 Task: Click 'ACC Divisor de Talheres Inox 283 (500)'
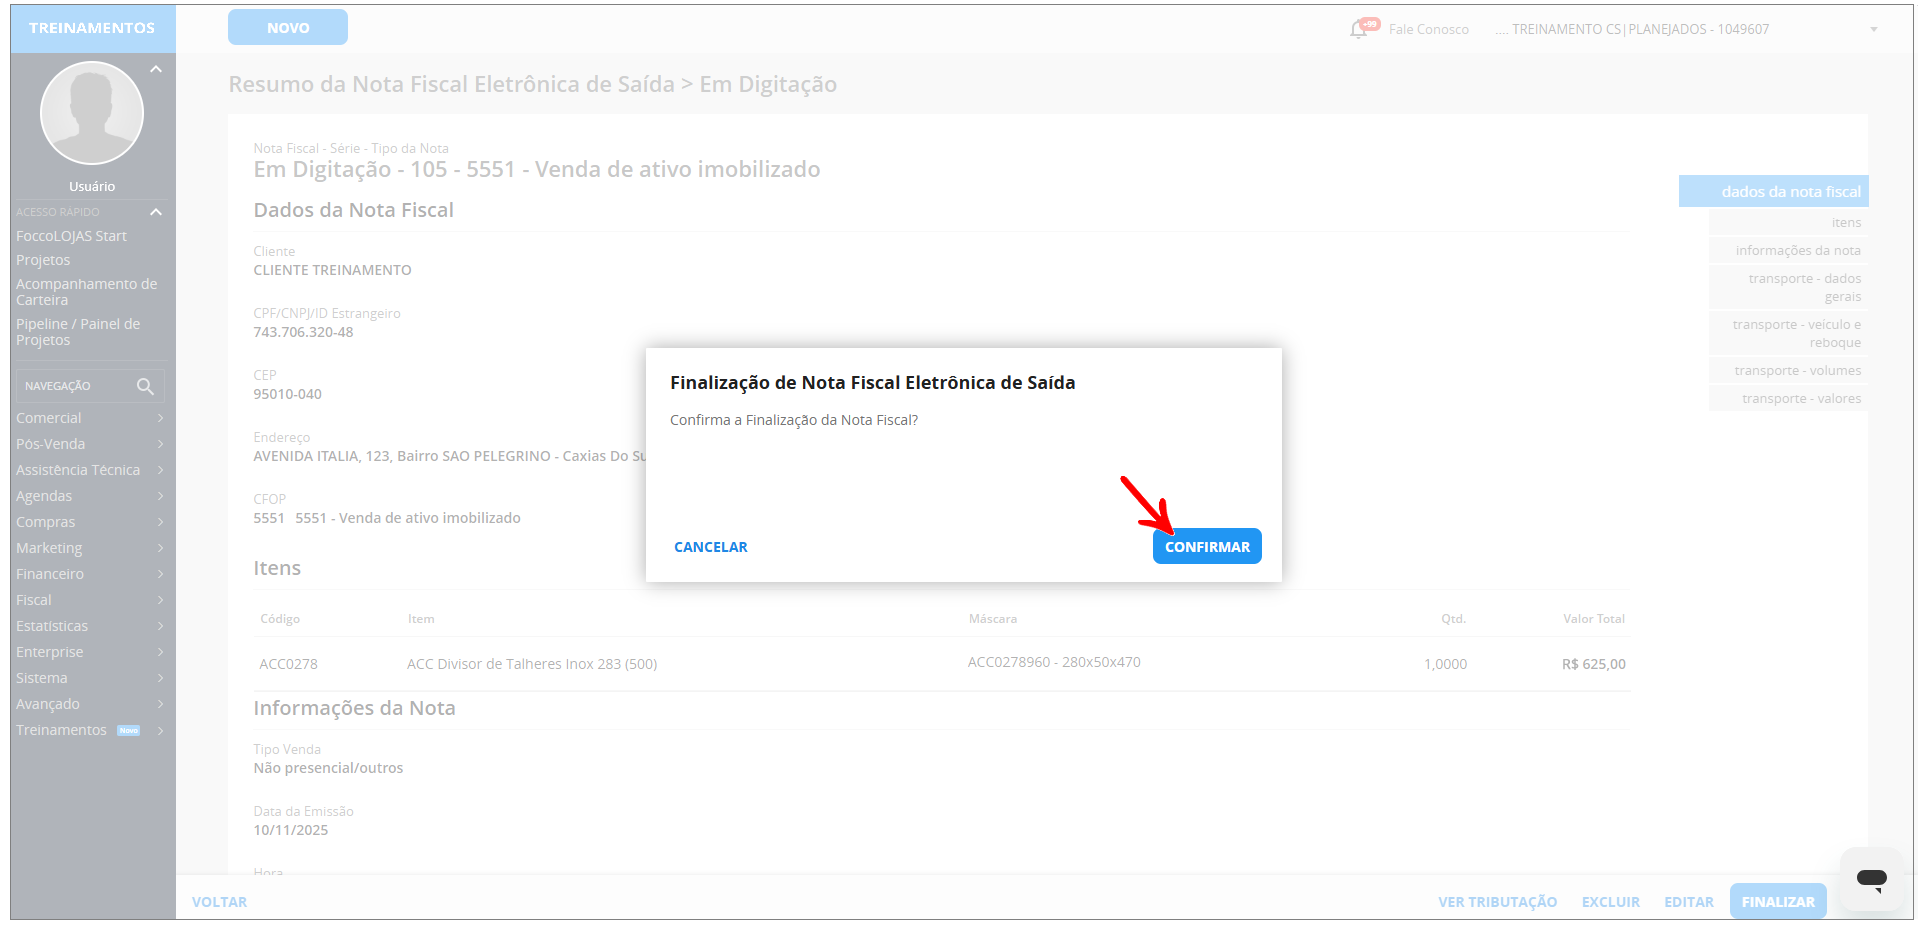tap(532, 664)
